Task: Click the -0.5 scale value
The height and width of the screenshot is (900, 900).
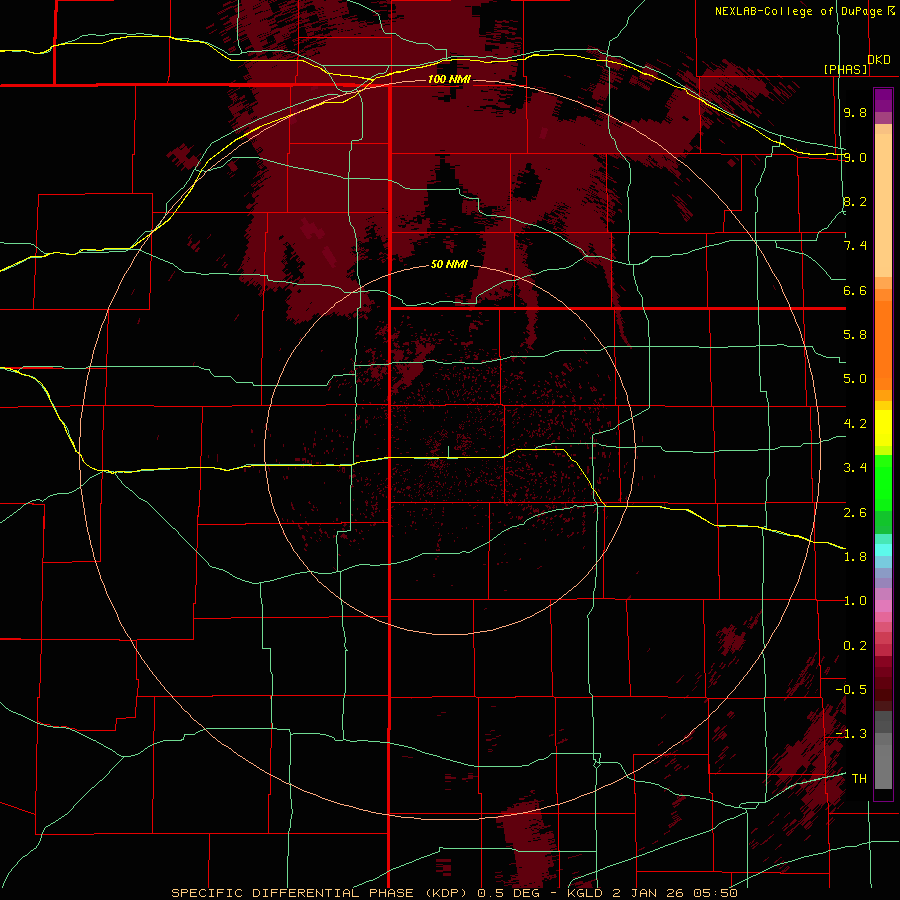Action: click(x=851, y=690)
